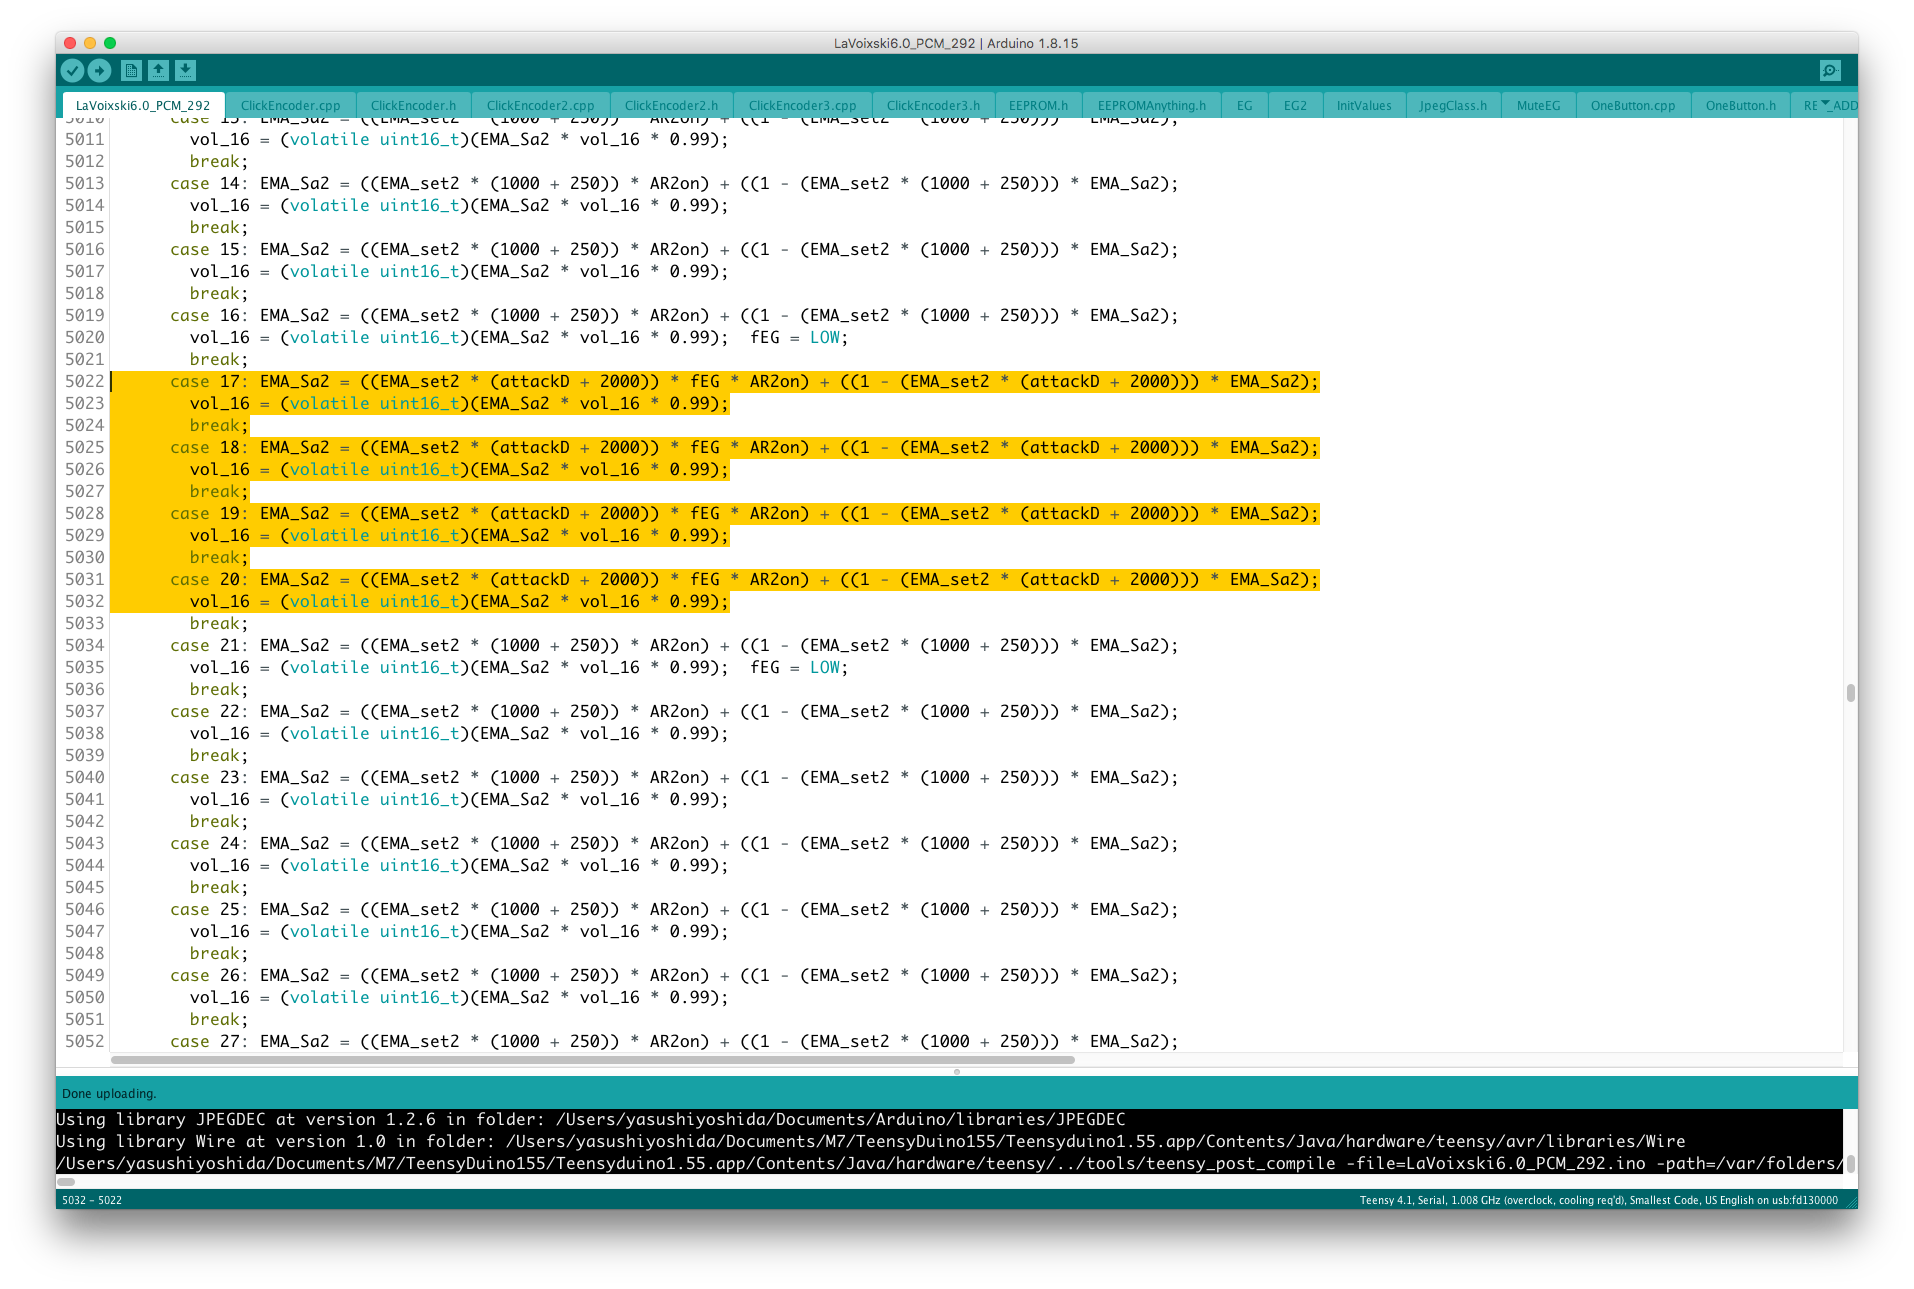Click 'fEG = LOW;' on line 5020

point(799,337)
